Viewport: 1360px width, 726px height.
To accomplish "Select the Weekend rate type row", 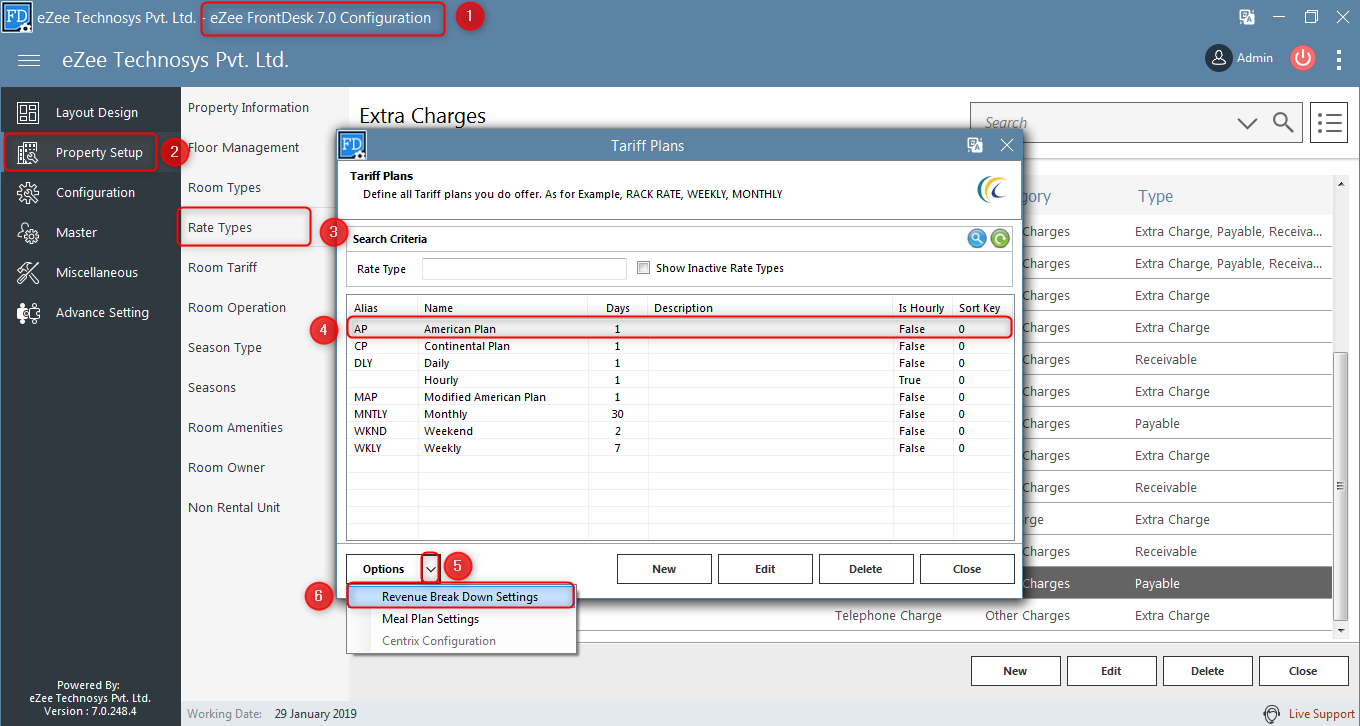I will pos(680,431).
